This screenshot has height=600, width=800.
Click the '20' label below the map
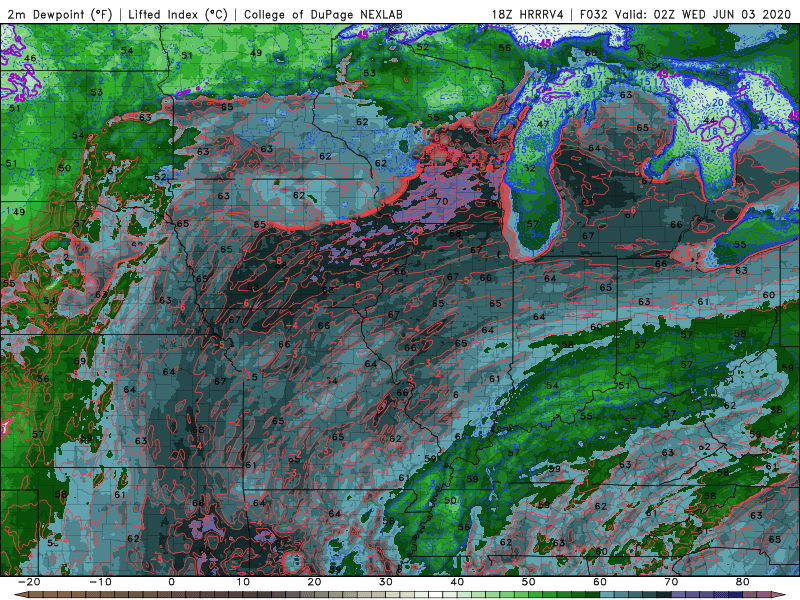(314, 582)
